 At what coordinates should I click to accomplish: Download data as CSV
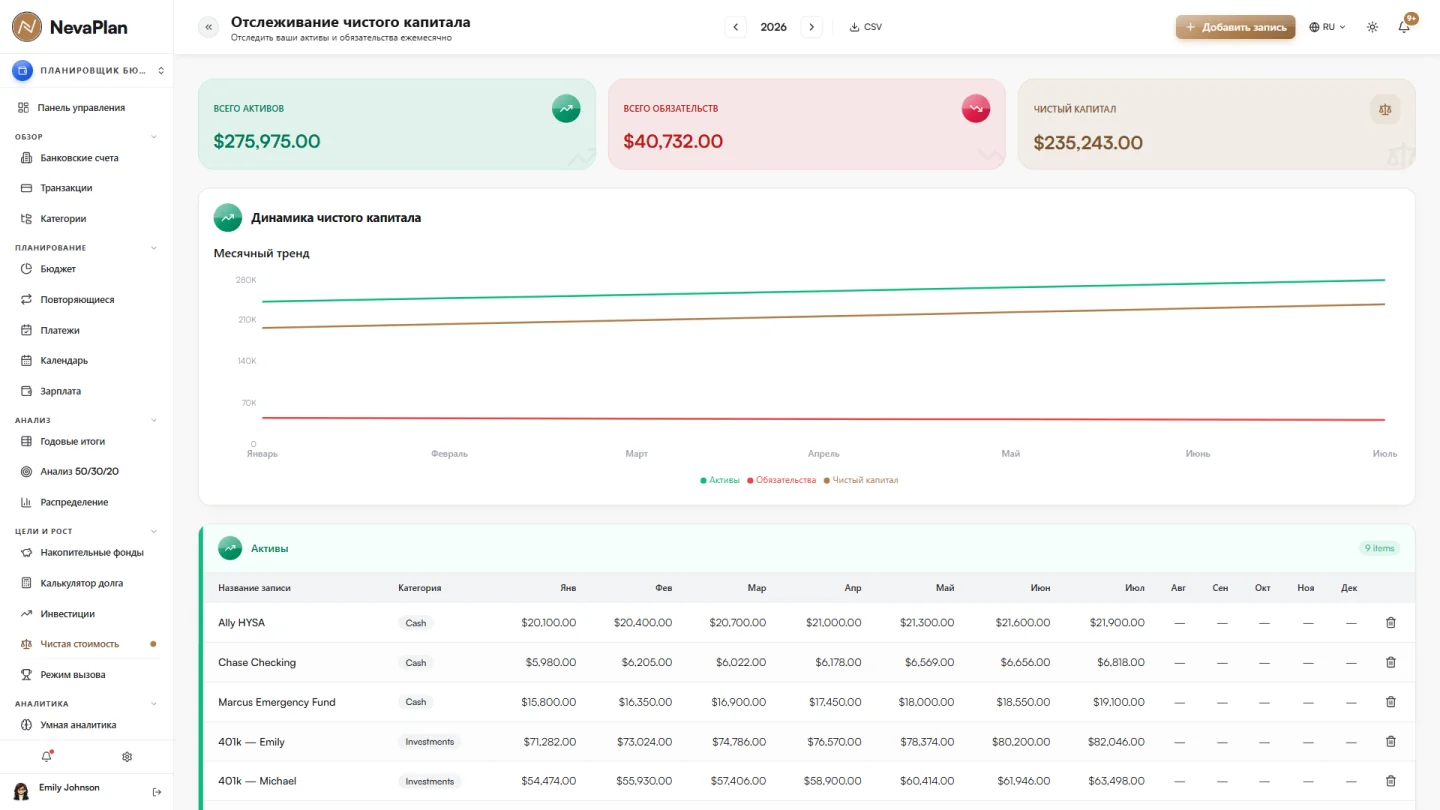[x=866, y=27]
